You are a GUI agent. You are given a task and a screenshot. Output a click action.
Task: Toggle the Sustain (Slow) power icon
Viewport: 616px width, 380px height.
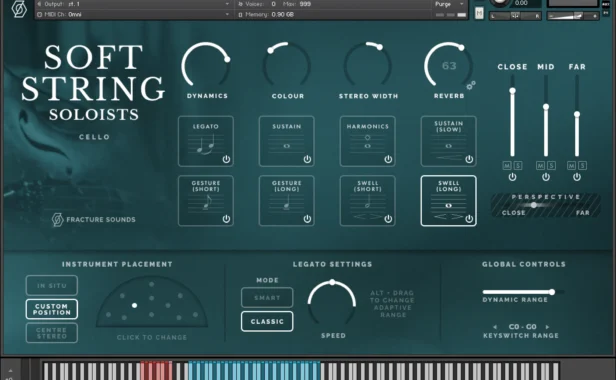point(469,159)
